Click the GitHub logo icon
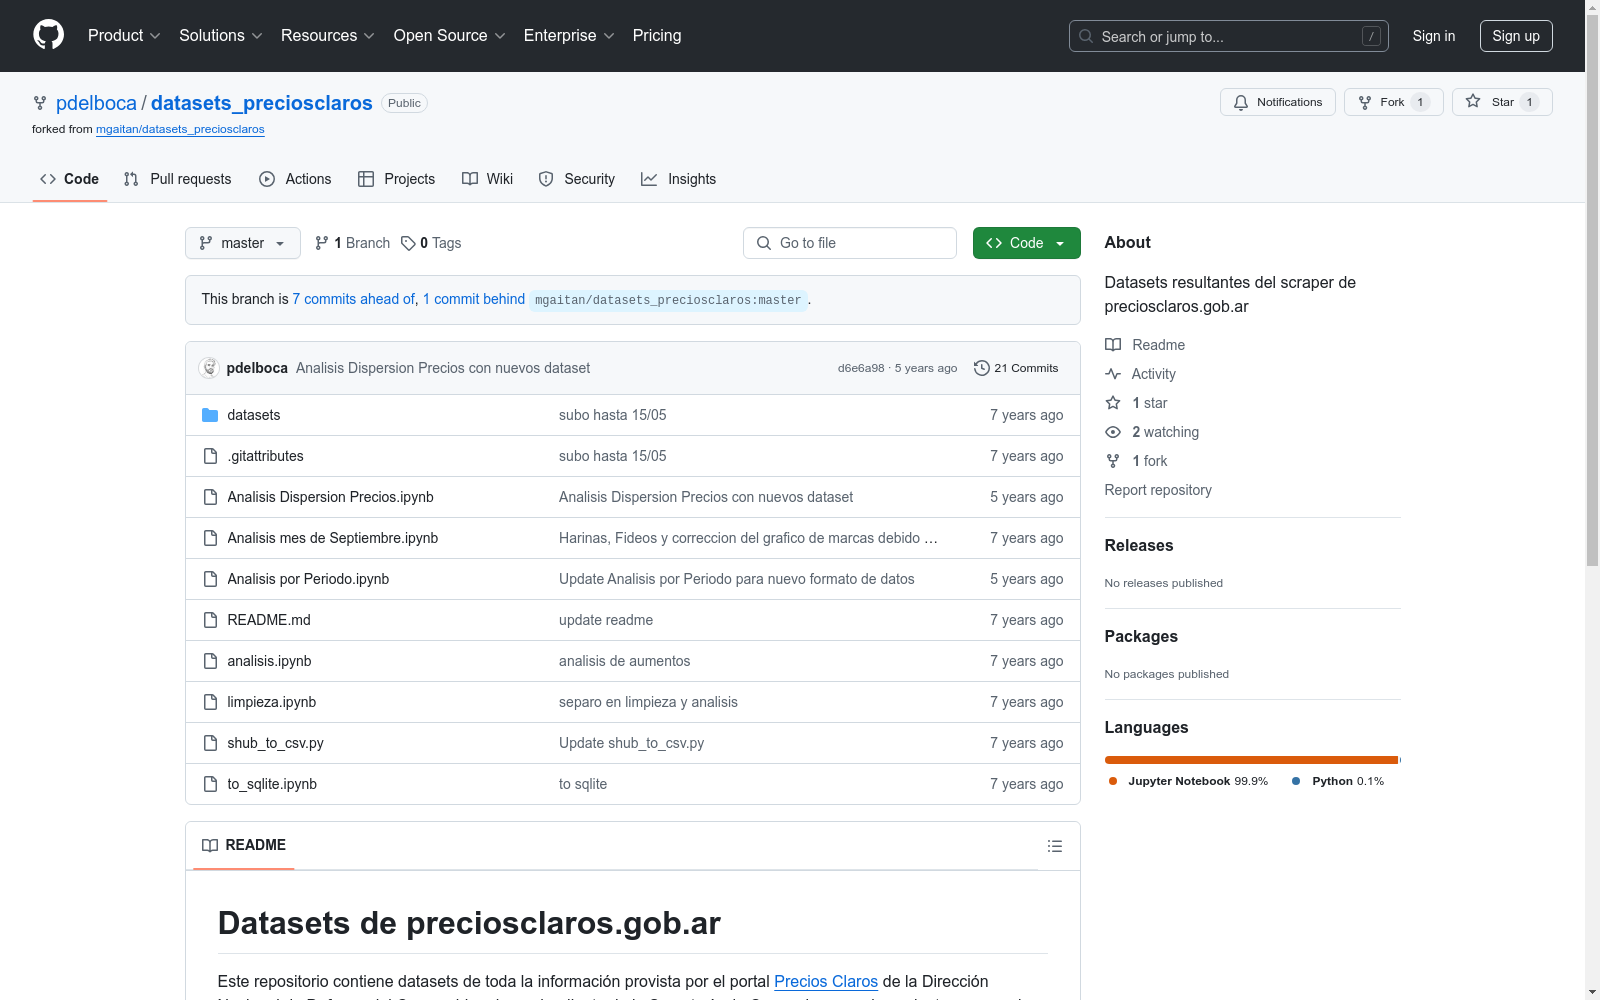The image size is (1600, 1000). 48,35
